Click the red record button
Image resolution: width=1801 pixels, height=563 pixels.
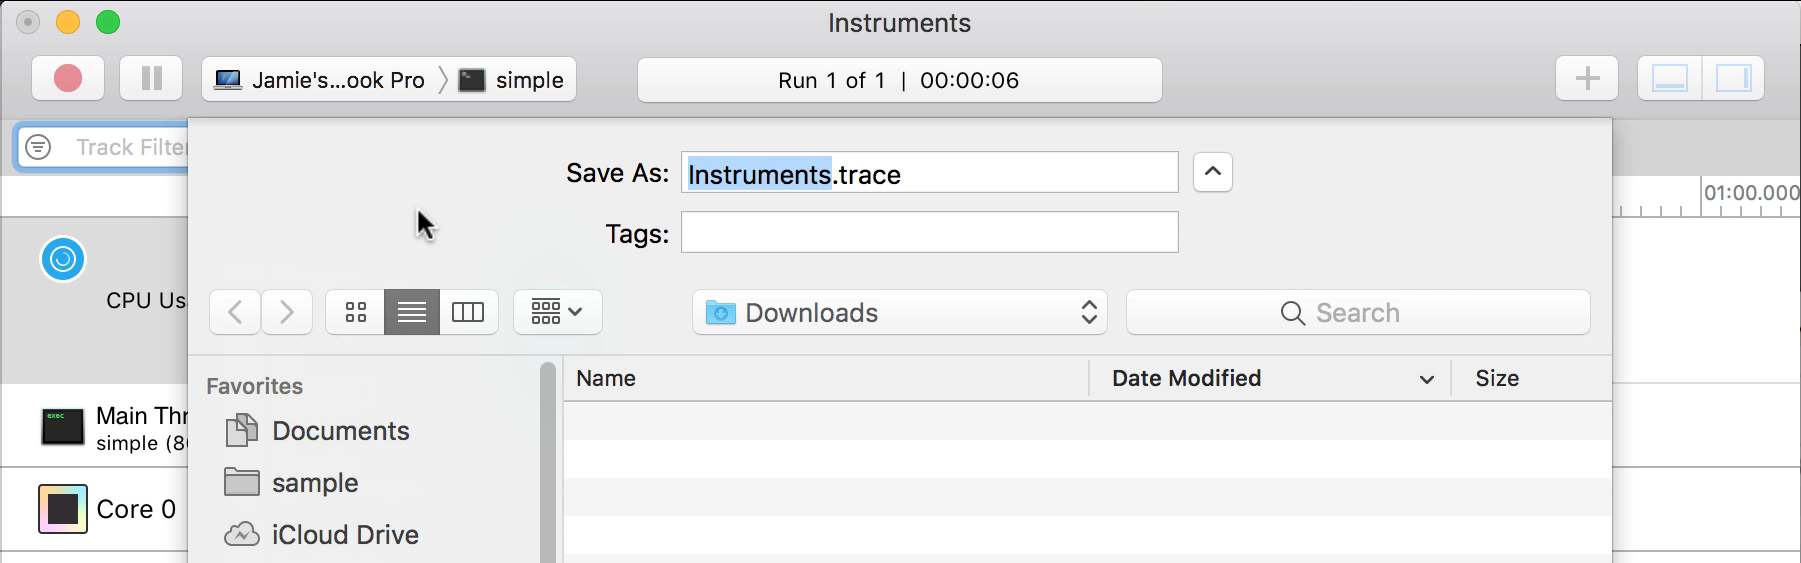[x=68, y=79]
